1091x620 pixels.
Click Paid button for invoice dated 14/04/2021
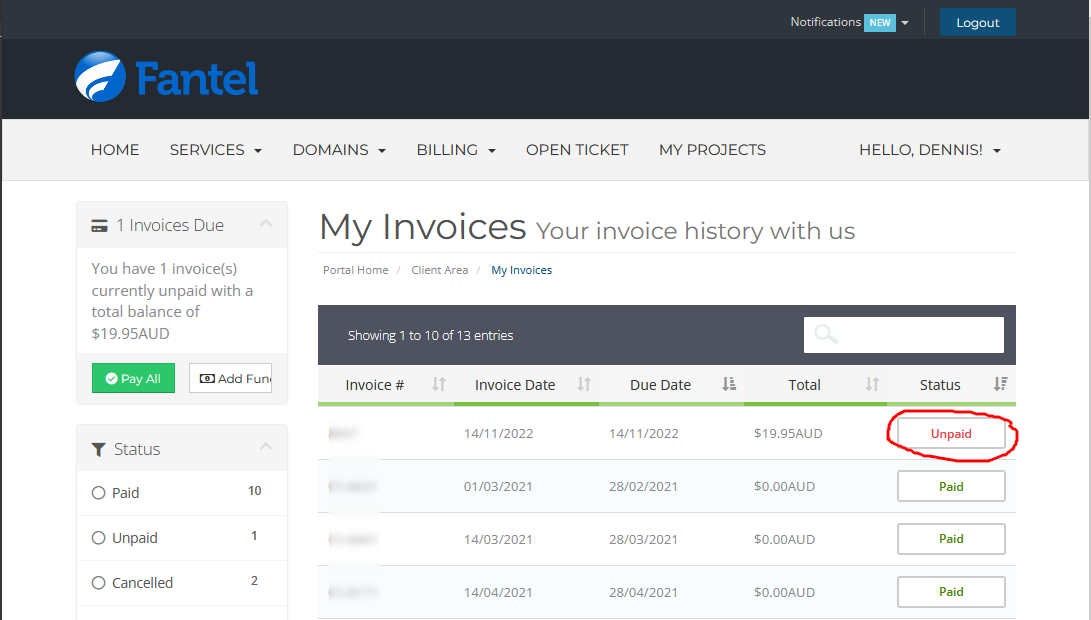pos(951,591)
